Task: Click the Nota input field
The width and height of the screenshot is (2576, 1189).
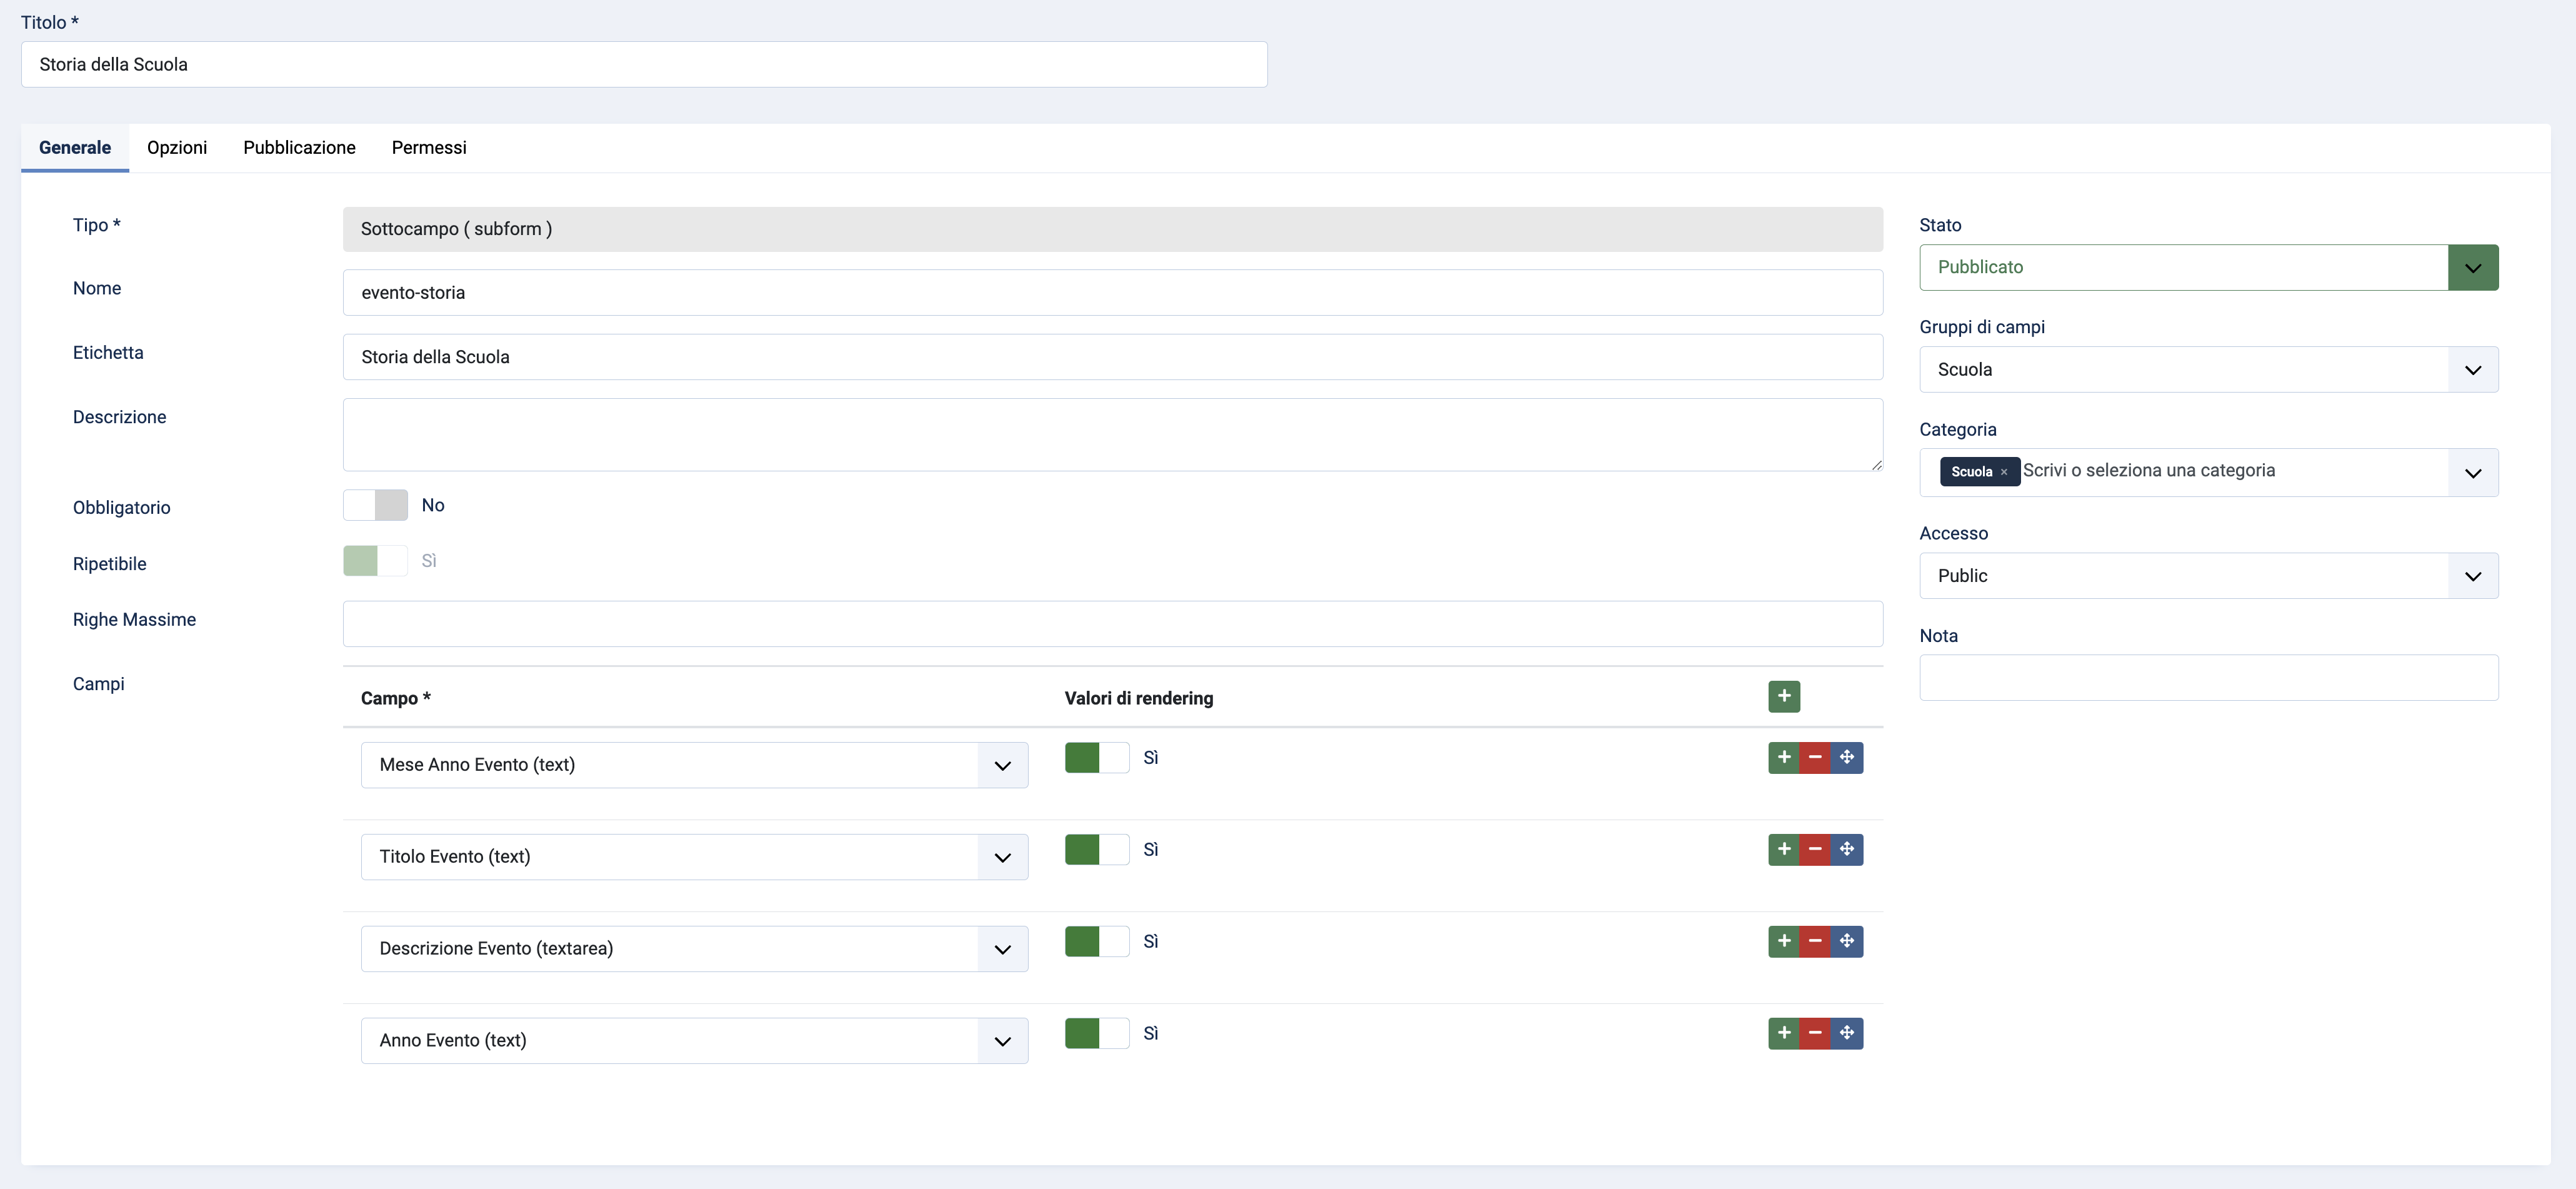Action: click(2208, 678)
